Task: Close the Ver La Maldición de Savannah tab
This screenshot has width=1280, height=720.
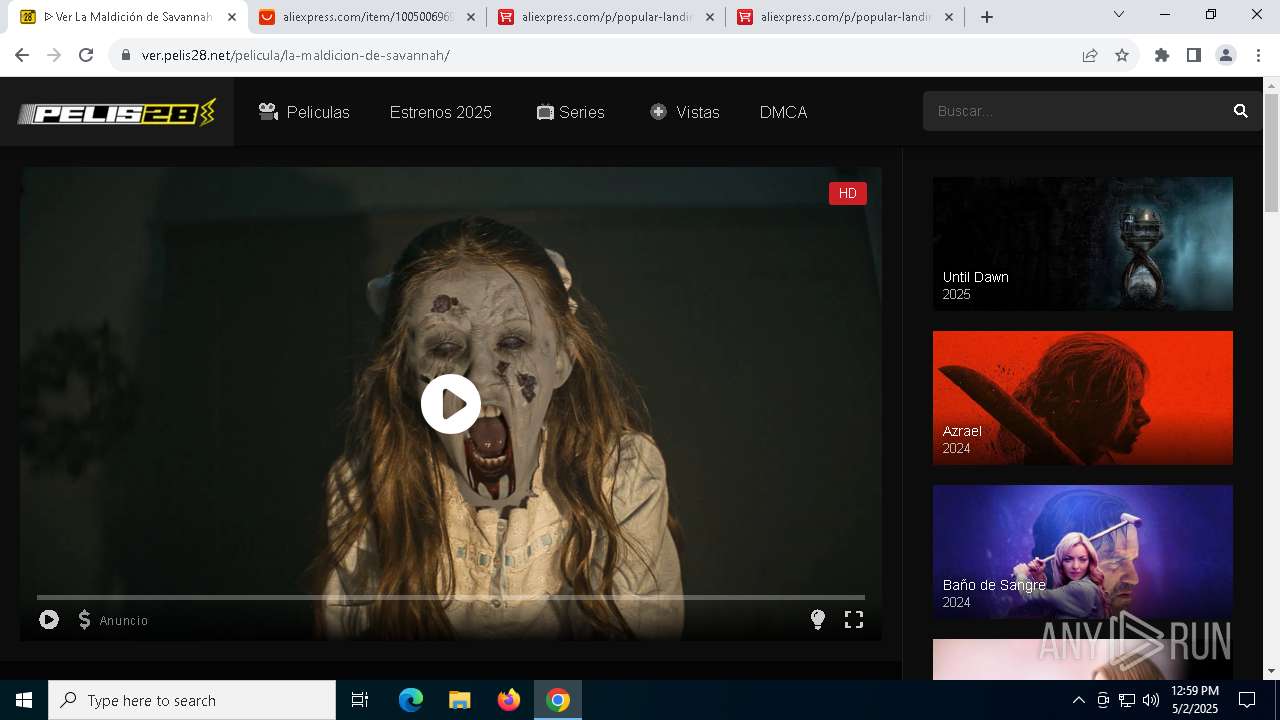Action: pos(232,17)
